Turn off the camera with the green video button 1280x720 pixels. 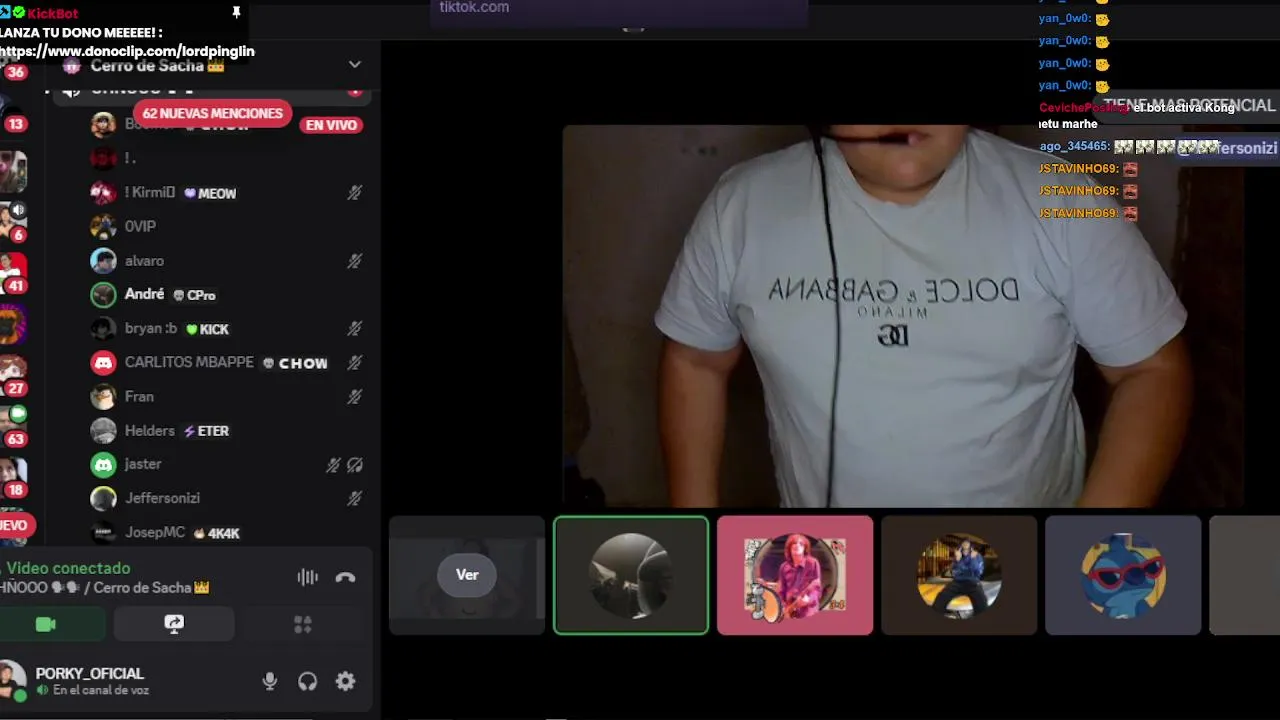coord(46,624)
